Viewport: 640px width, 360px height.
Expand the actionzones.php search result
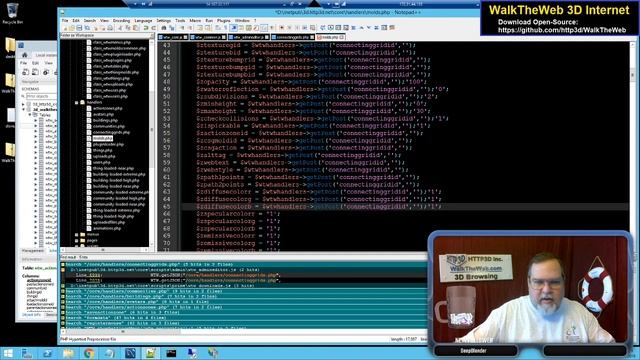63,307
